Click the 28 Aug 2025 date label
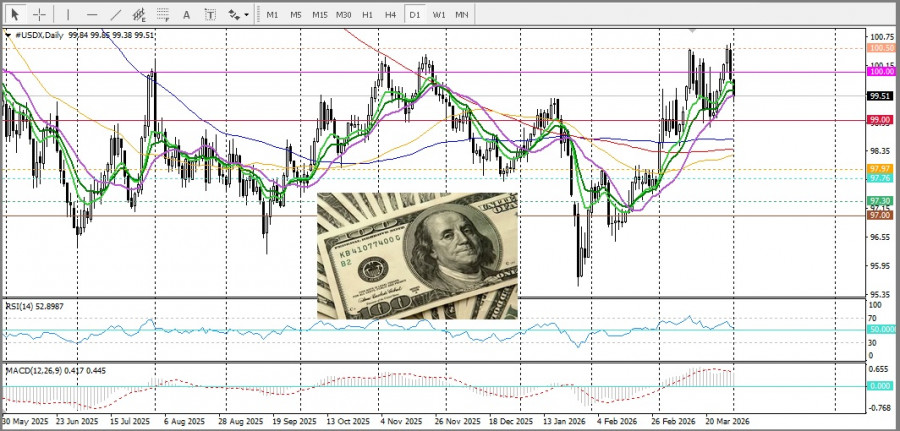The width and height of the screenshot is (900, 431). click(240, 421)
